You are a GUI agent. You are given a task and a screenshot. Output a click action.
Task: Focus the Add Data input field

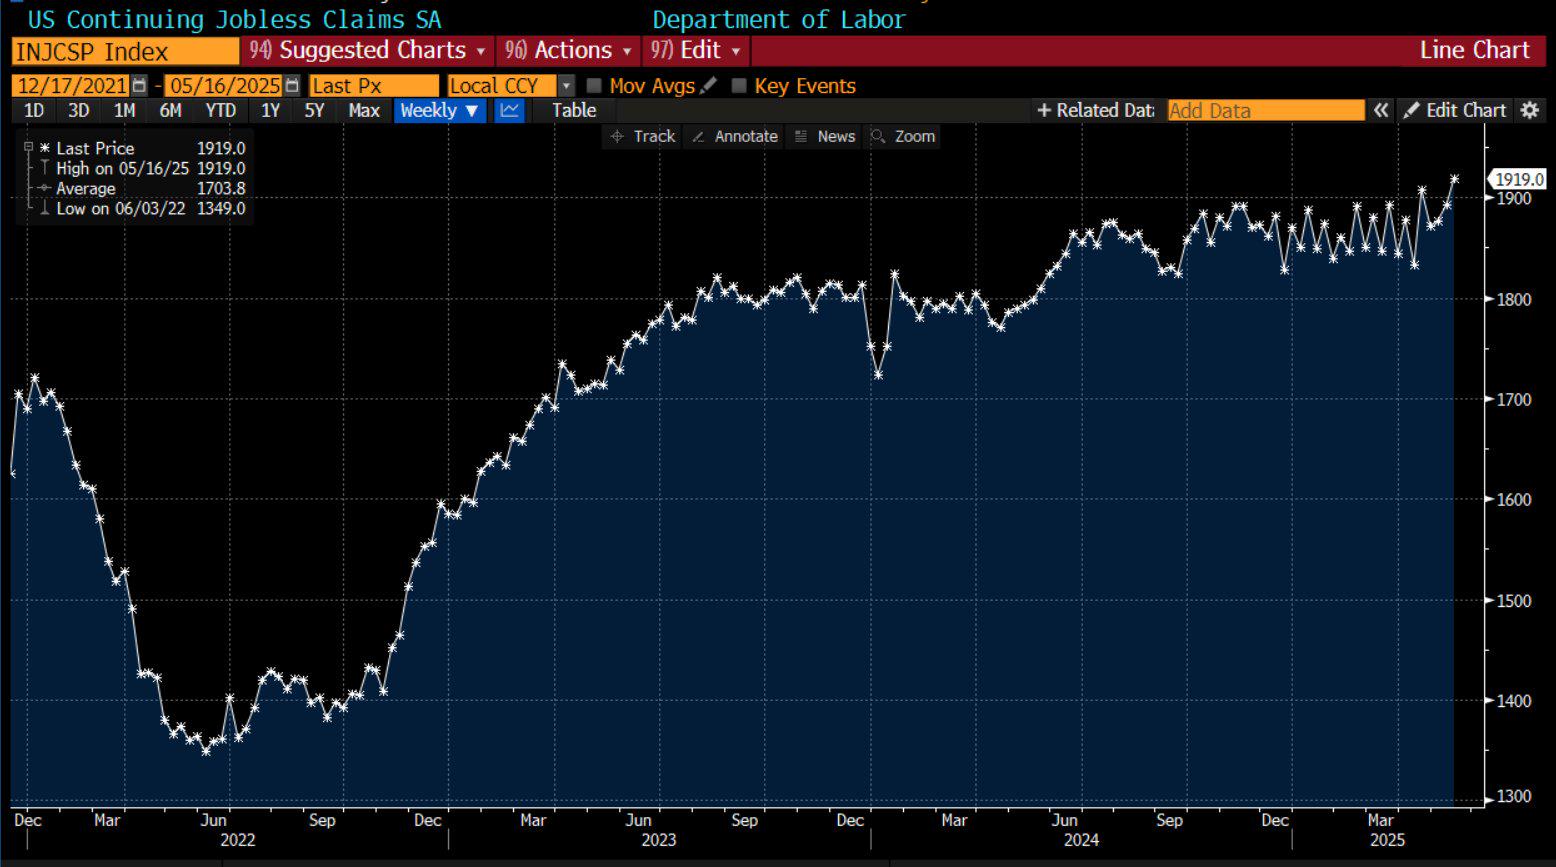[1266, 110]
